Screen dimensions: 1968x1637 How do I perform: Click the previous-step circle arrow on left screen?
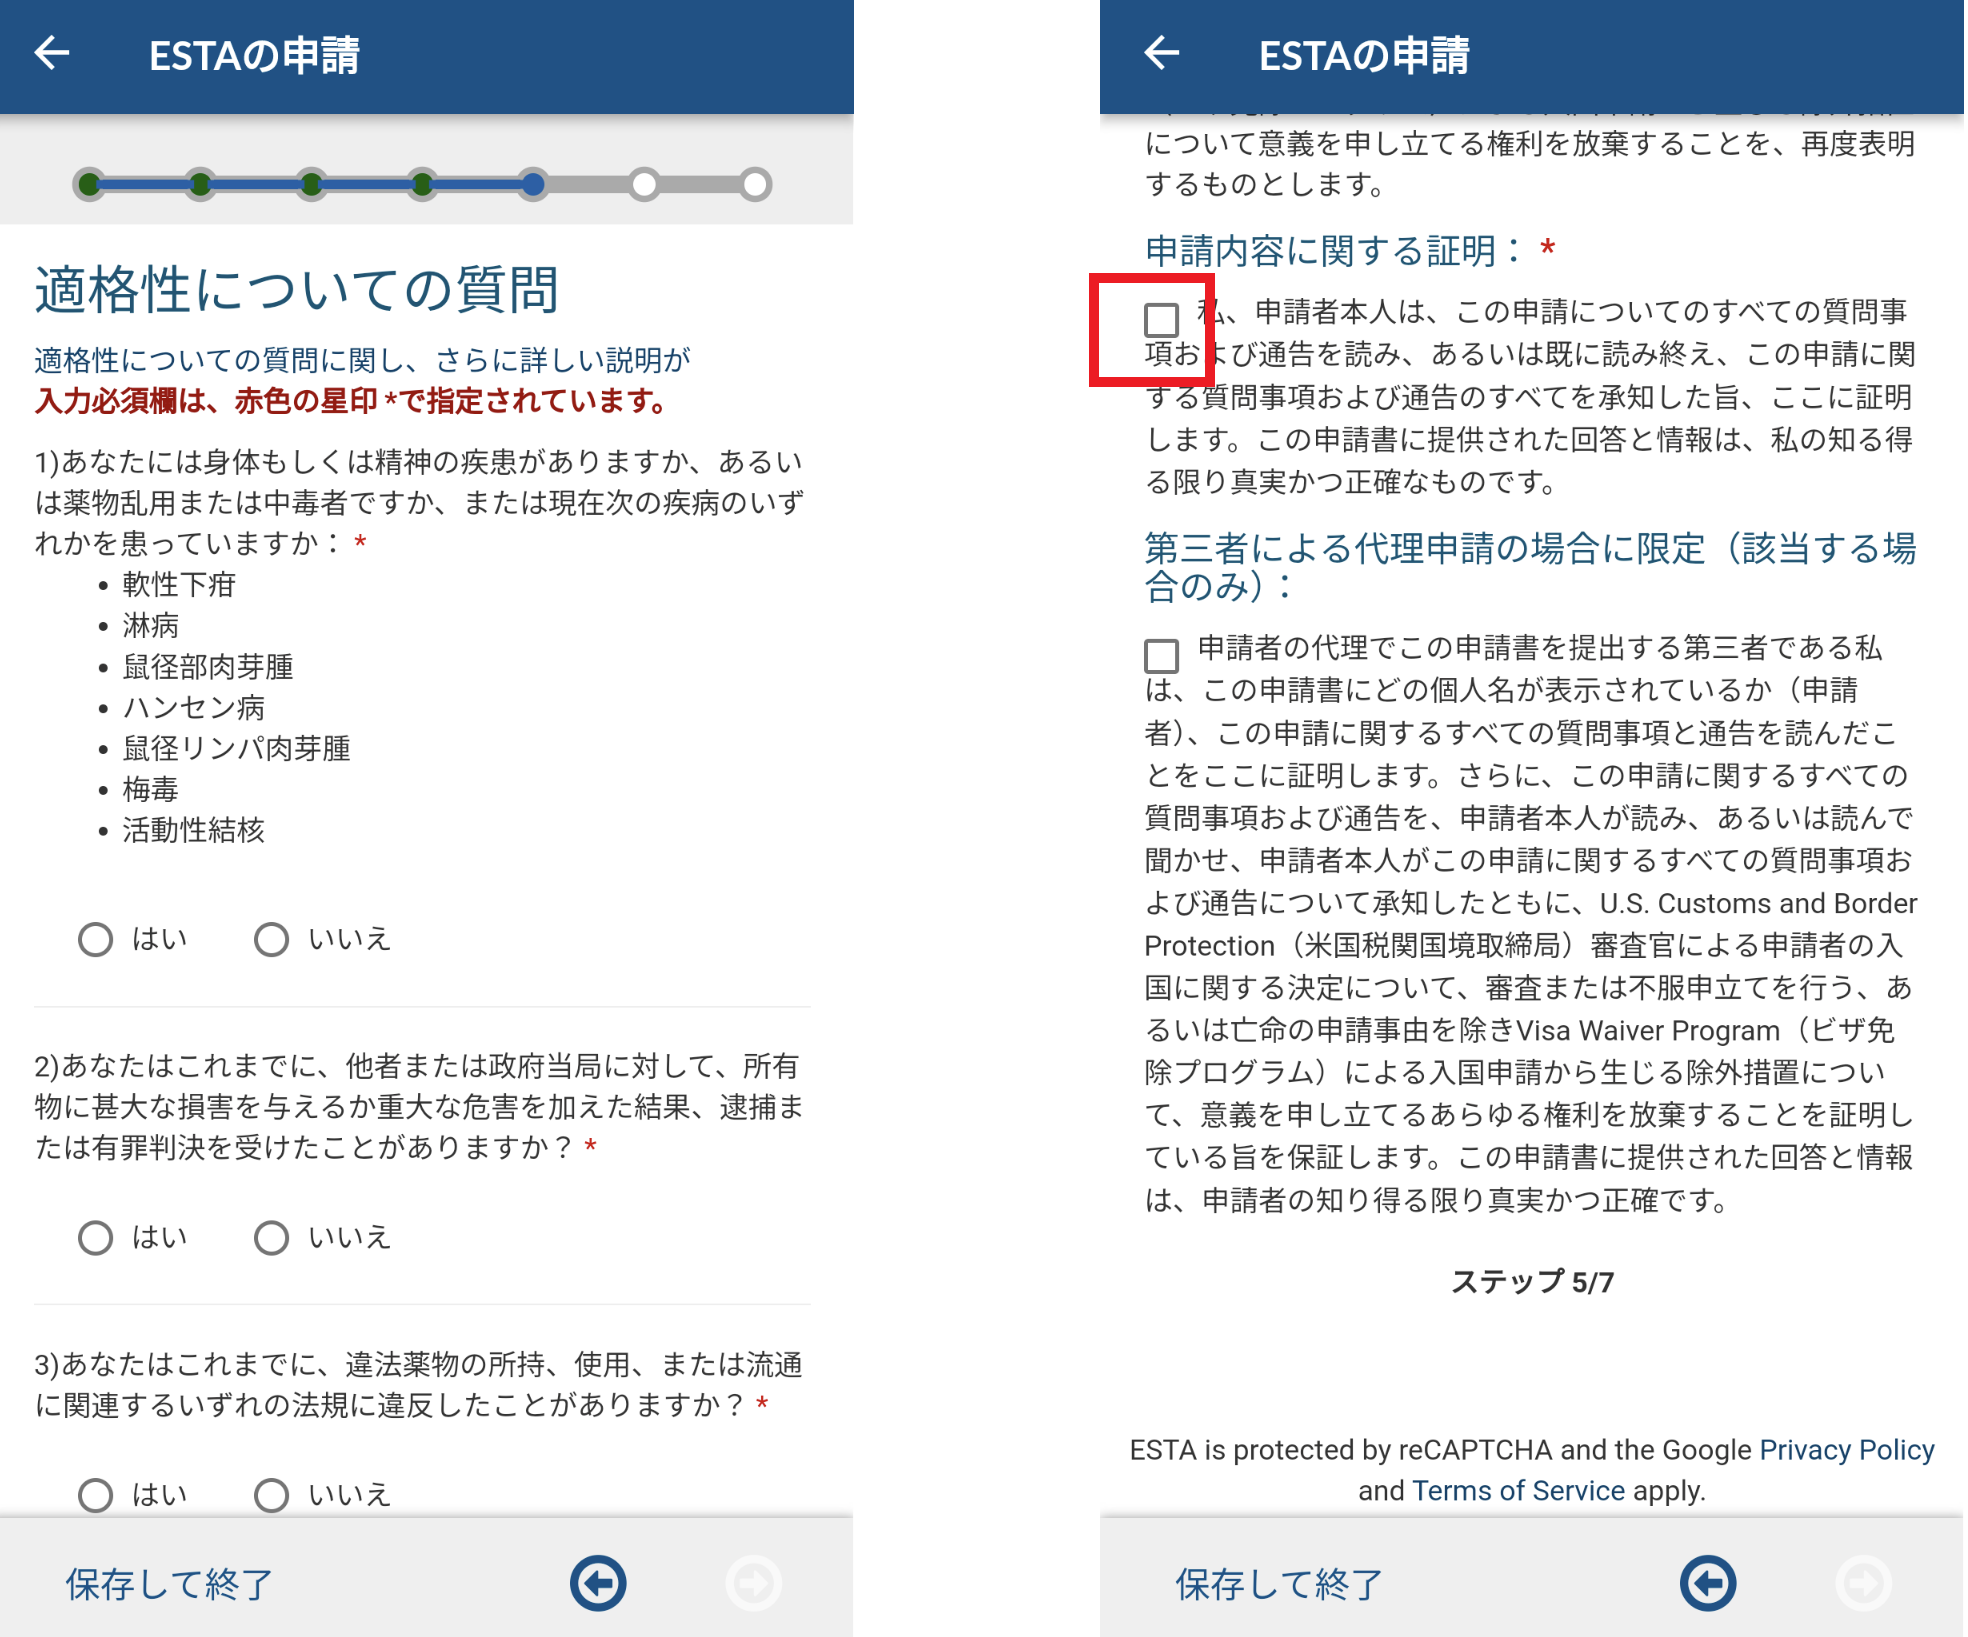tap(598, 1583)
